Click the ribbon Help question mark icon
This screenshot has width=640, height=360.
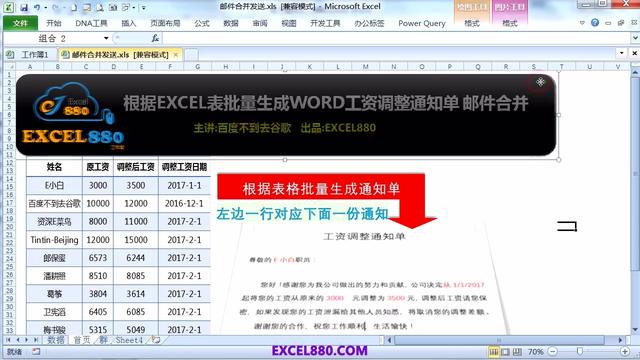click(x=595, y=23)
